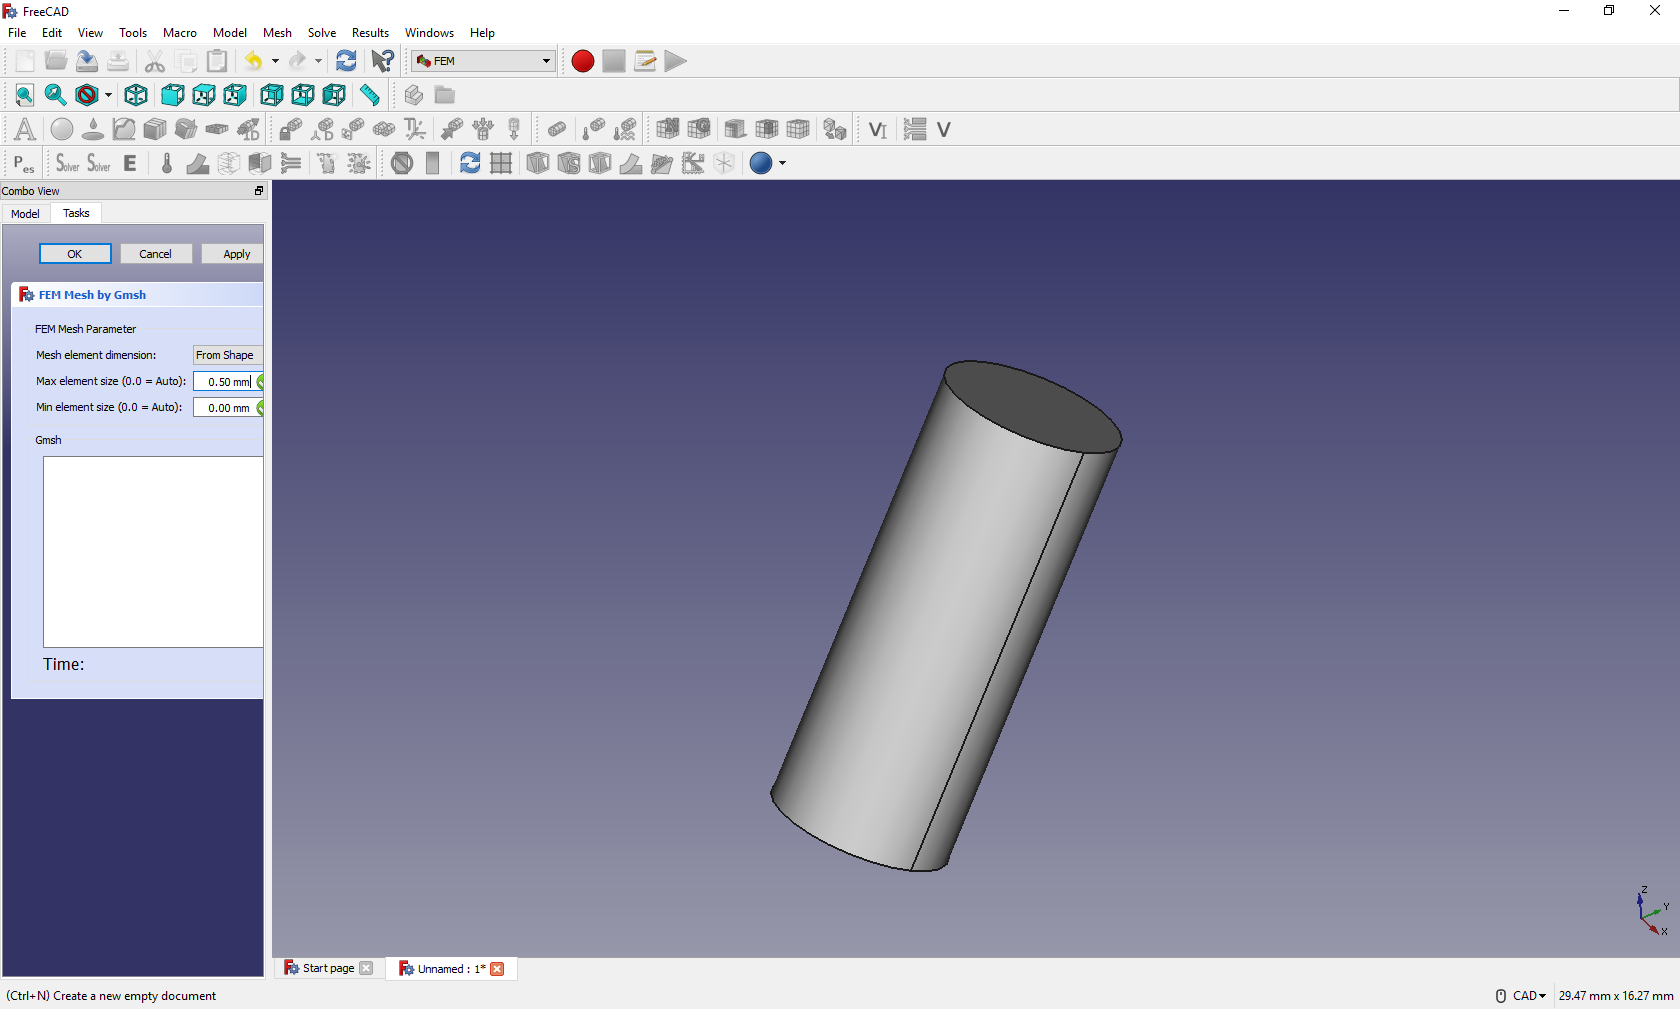Click the Refresh recompute icon
Screen dimensions: 1680x1009
(346, 61)
